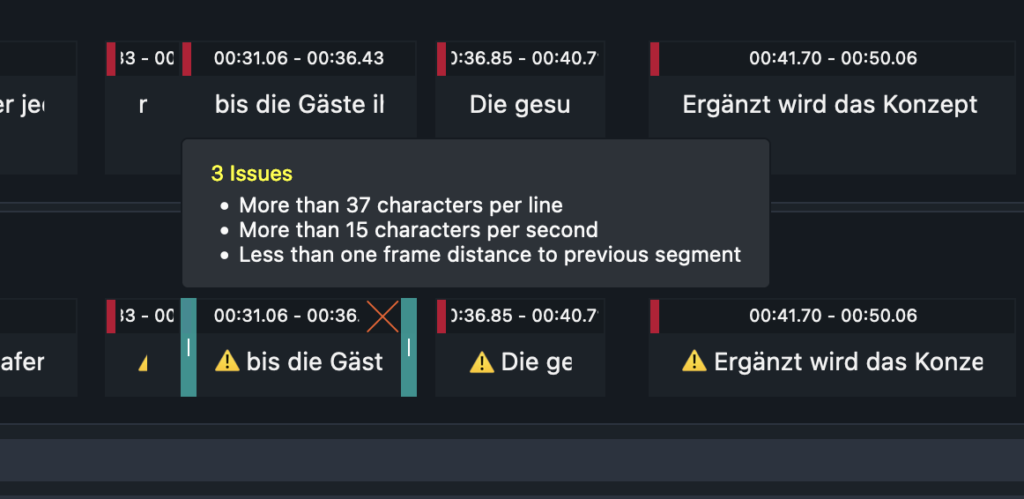Image resolution: width=1024 pixels, height=499 pixels.
Task: Click warning icon on lower "bis die Gäst" segment
Action: point(228,362)
